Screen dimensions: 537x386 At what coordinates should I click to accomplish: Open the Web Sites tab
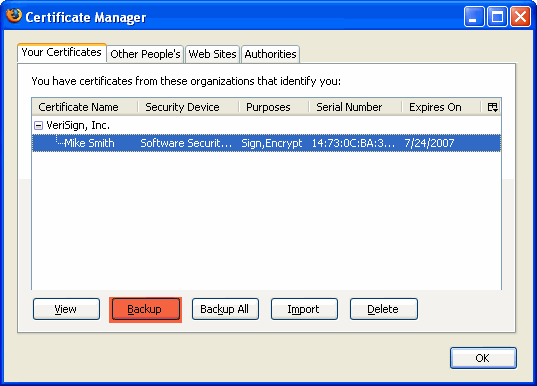pos(212,54)
